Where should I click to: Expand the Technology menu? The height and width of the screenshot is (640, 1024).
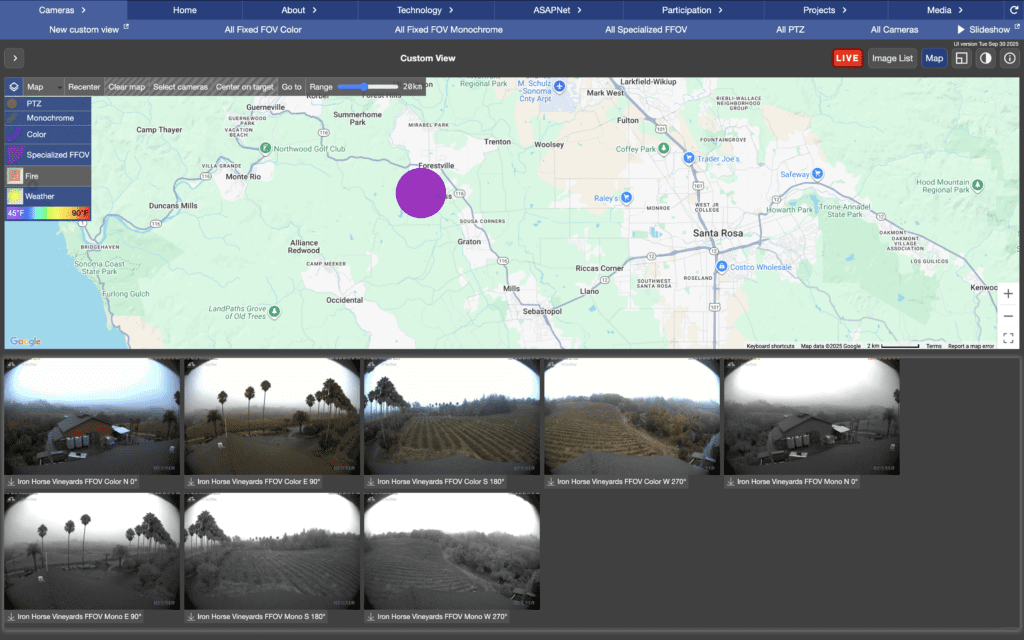426,10
